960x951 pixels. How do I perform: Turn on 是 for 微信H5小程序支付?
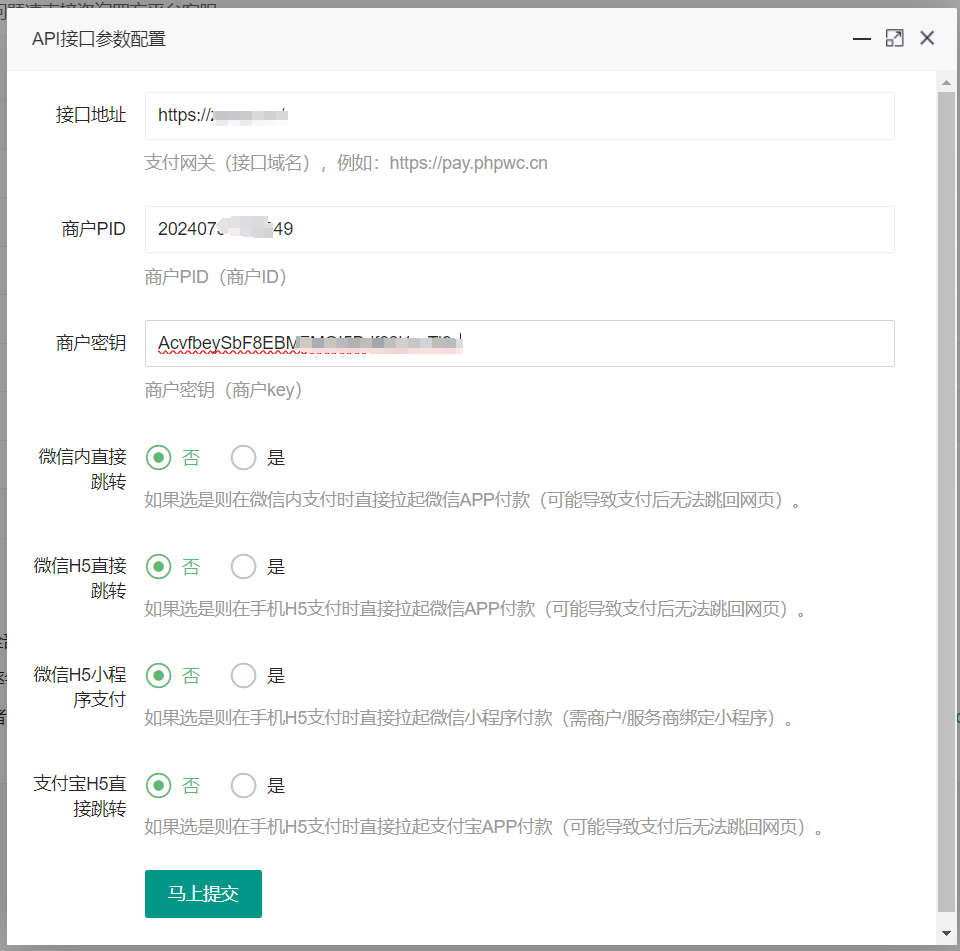(244, 676)
